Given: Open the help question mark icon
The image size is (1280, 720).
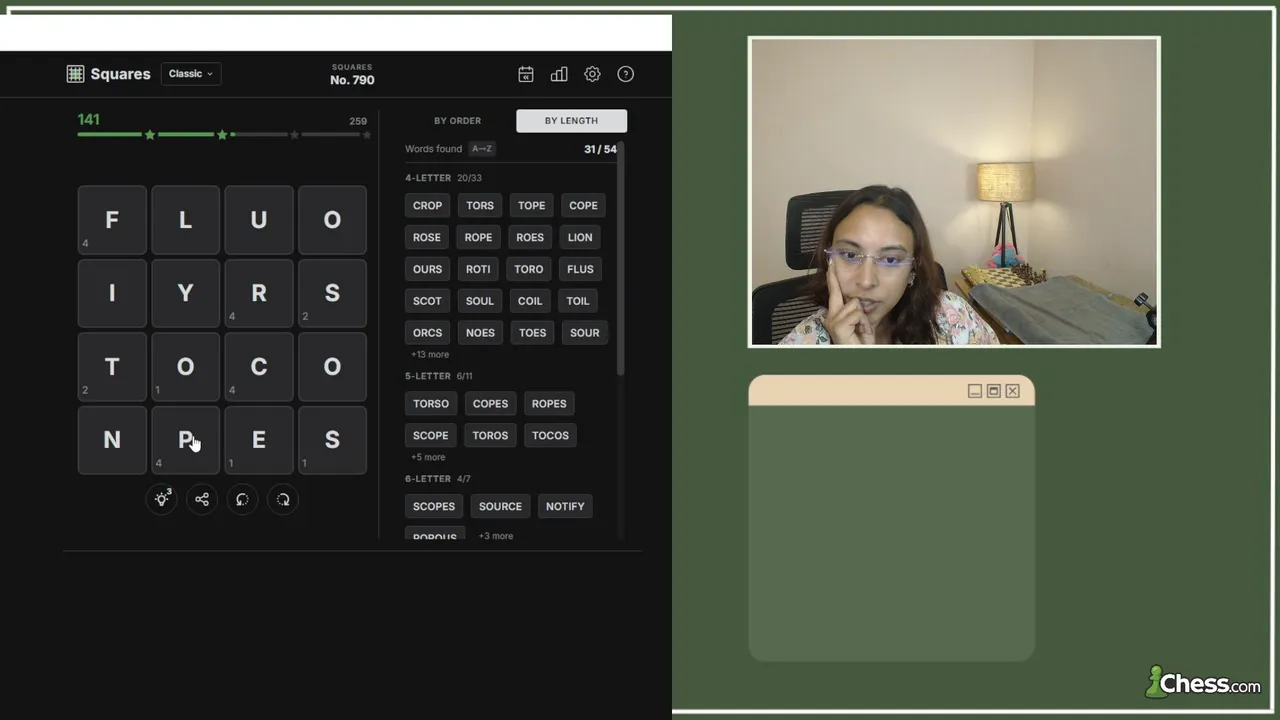Looking at the screenshot, I should pyautogui.click(x=626, y=74).
